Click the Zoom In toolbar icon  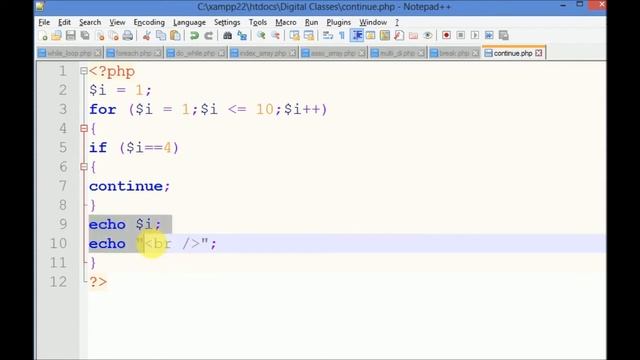[261, 36]
